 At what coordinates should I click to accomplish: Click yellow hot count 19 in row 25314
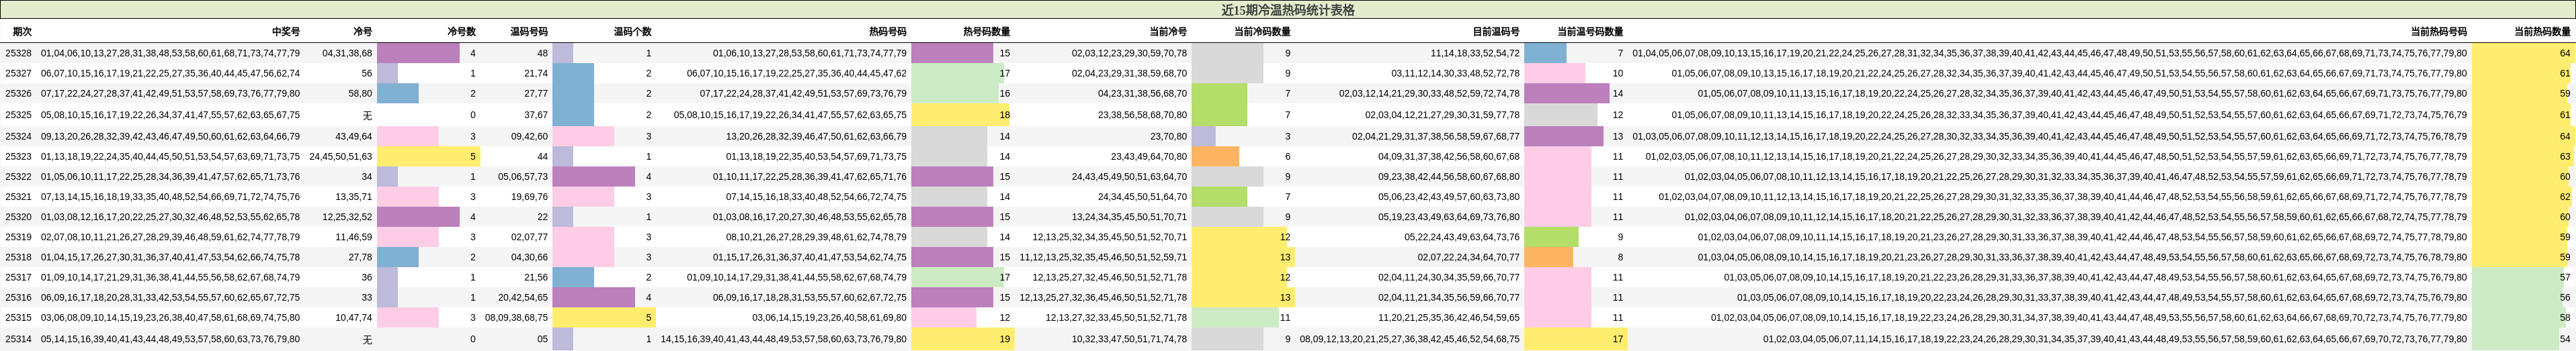(1004, 339)
